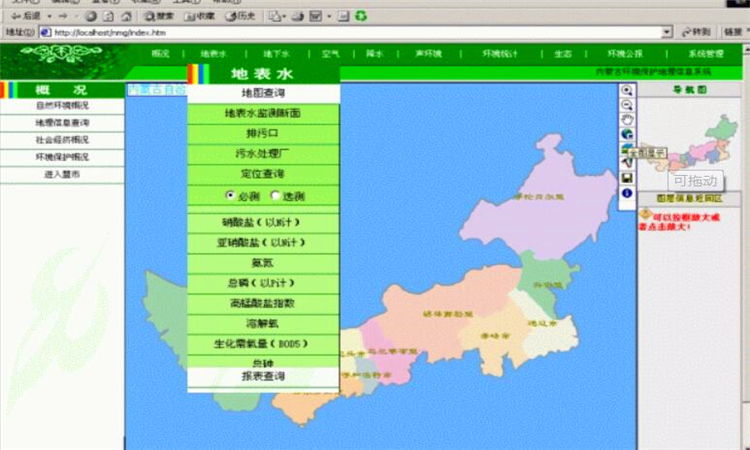Click the browser Print icon

(298, 16)
